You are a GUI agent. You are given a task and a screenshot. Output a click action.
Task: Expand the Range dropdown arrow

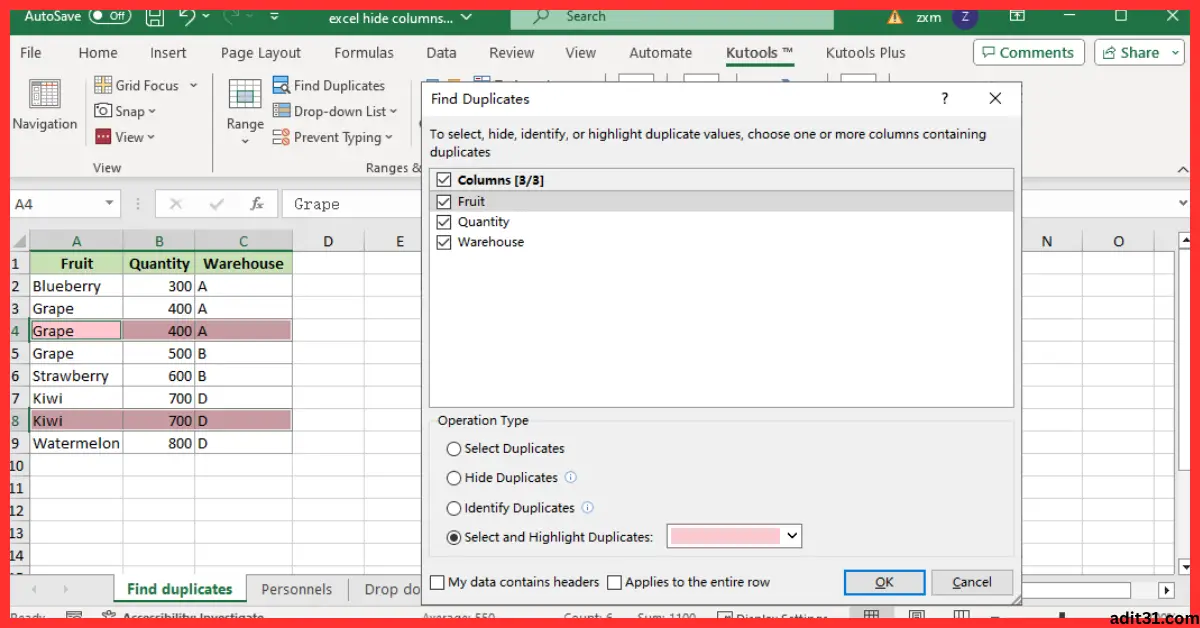(x=245, y=141)
